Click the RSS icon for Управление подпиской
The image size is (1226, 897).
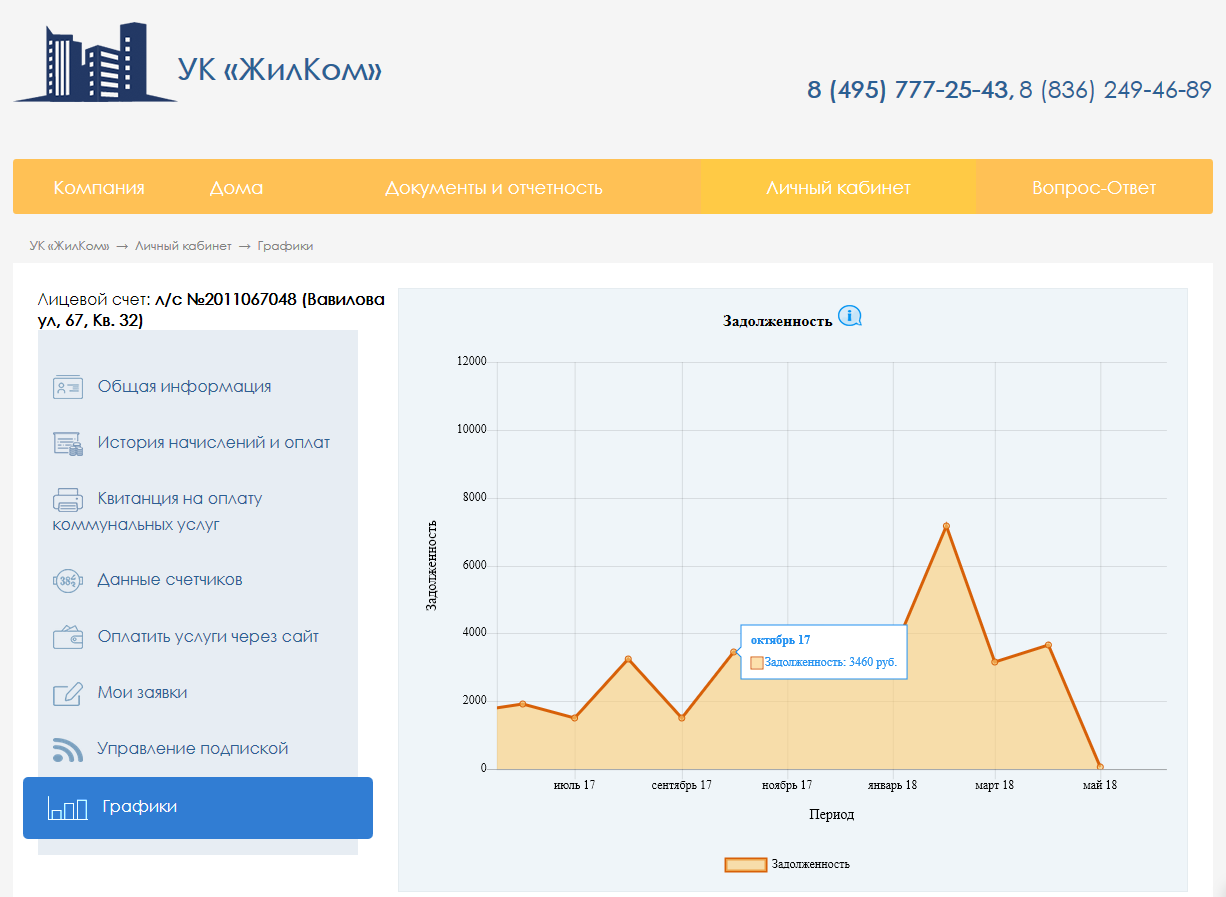[x=68, y=749]
